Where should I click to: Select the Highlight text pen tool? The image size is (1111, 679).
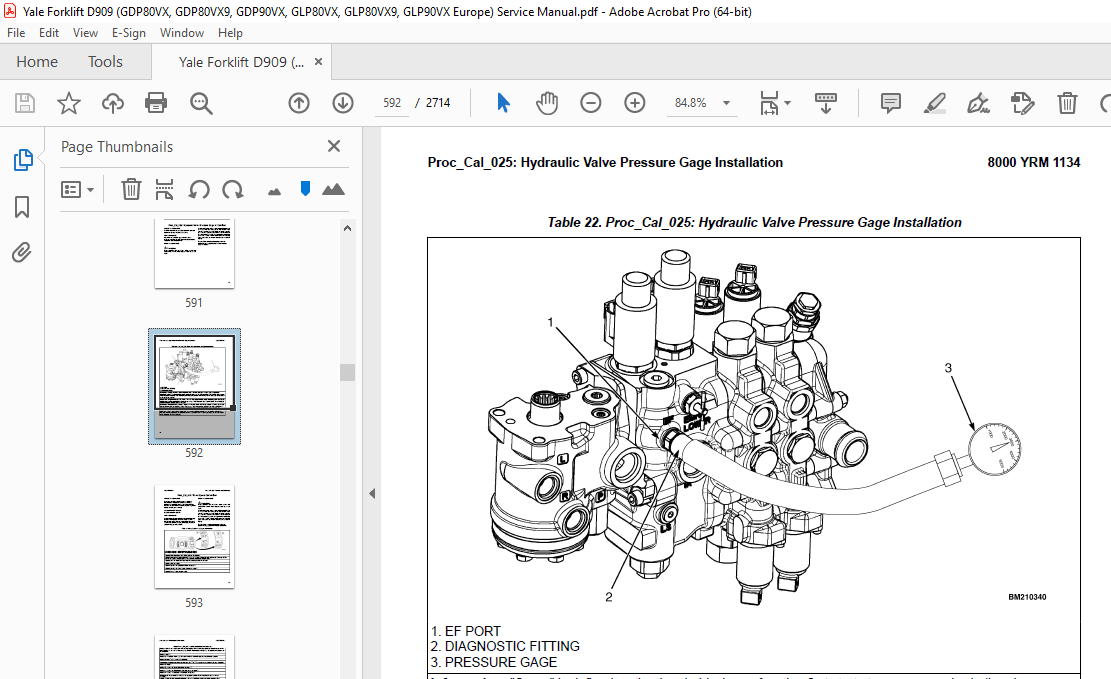[x=935, y=103]
